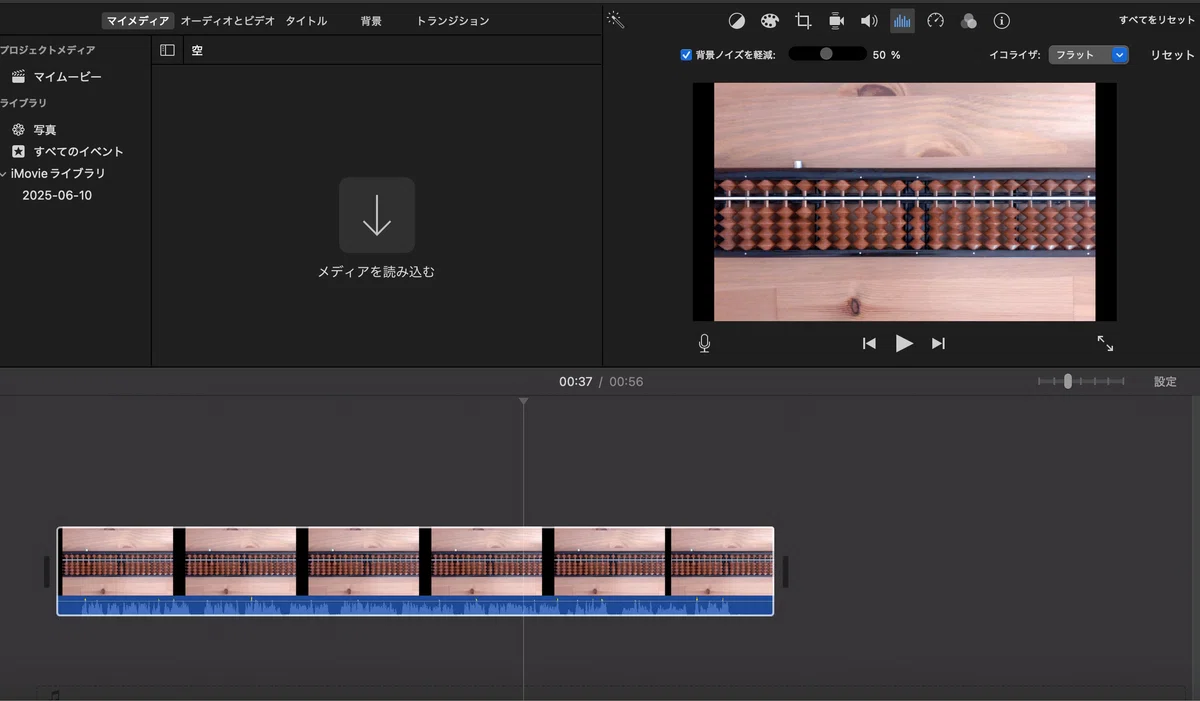Click the 写真 photos library icon
Image resolution: width=1200 pixels, height=701 pixels.
pyautogui.click(x=18, y=130)
